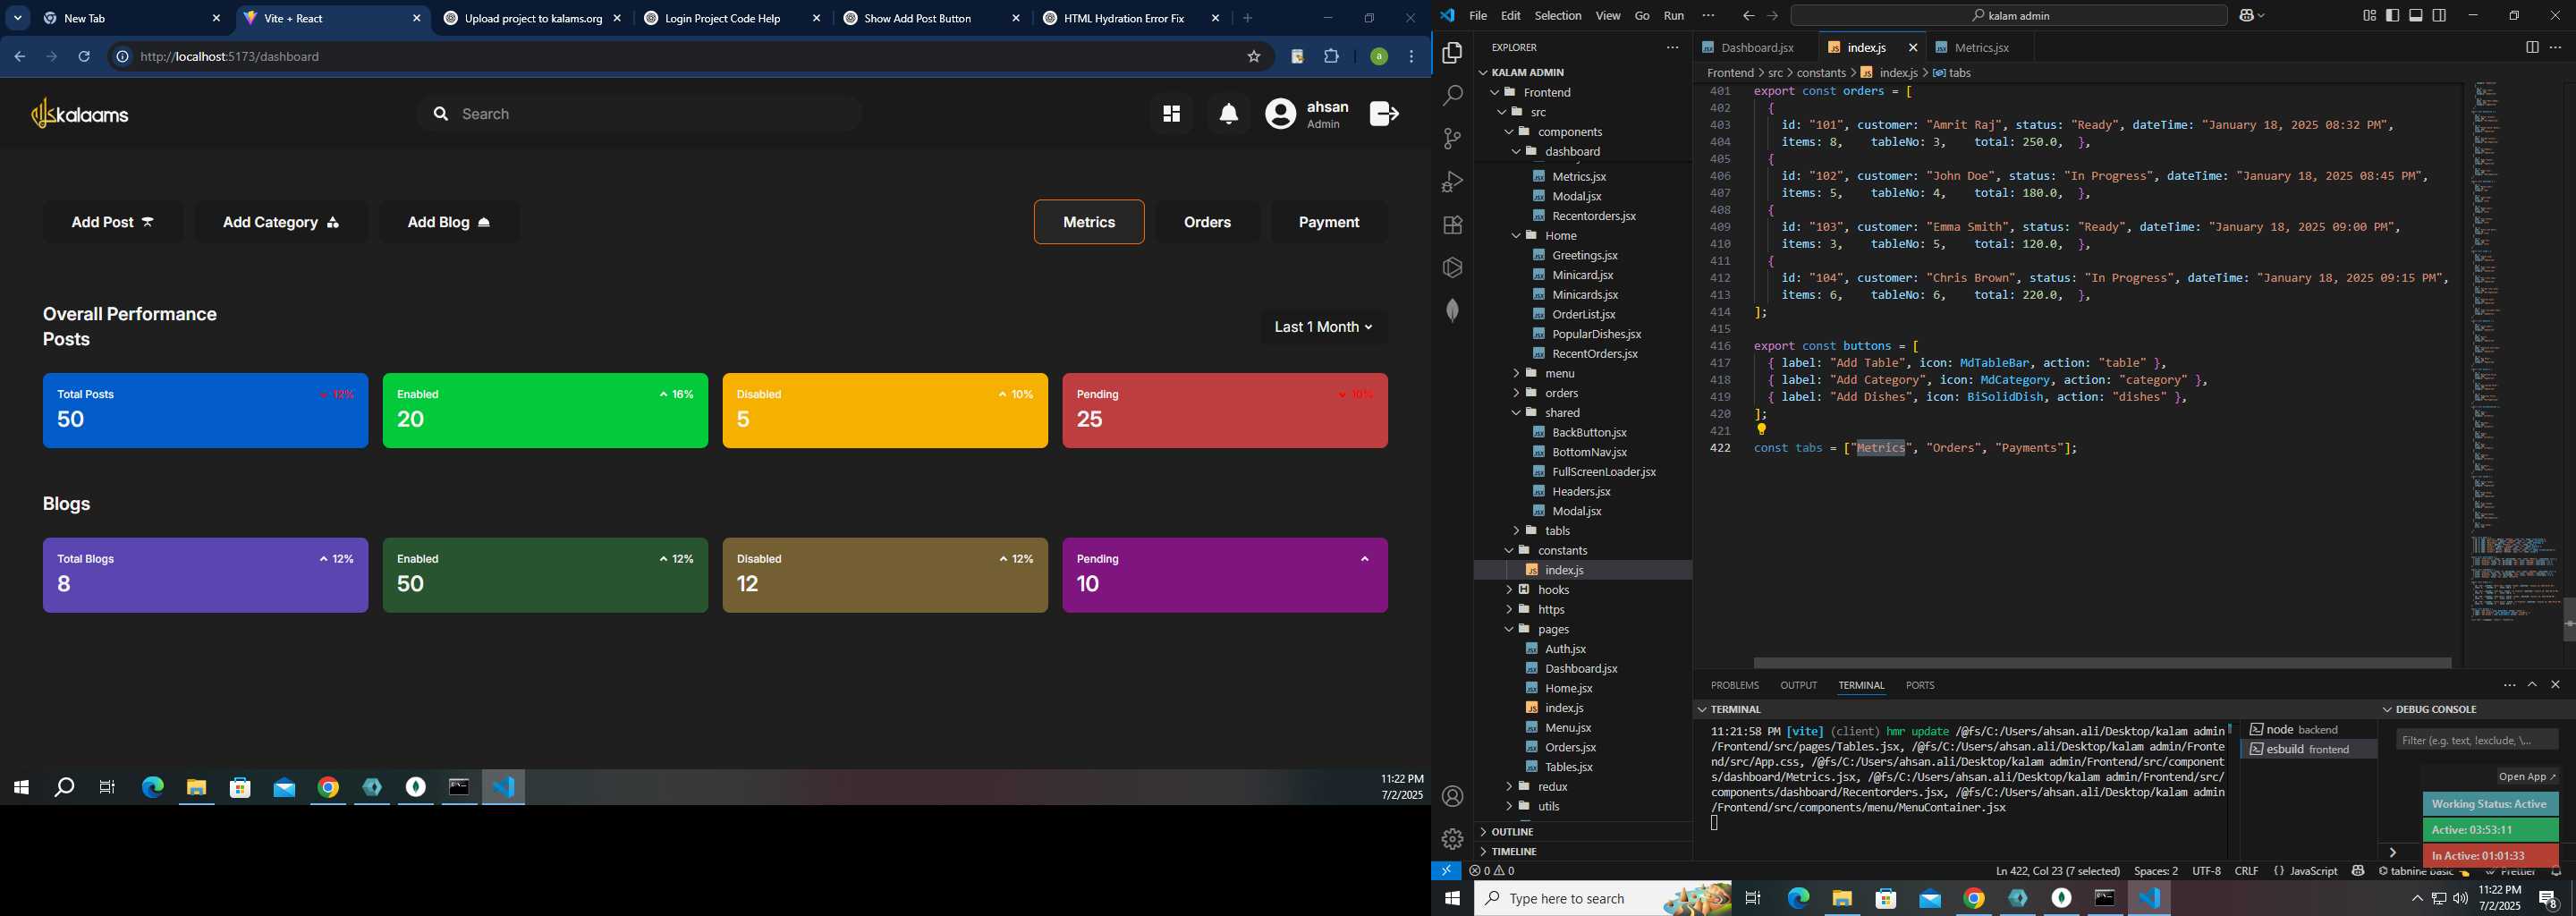The width and height of the screenshot is (2576, 916).
Task: Toggle VS Code bottom Panel visibility
Action: pyautogui.click(x=2416, y=15)
